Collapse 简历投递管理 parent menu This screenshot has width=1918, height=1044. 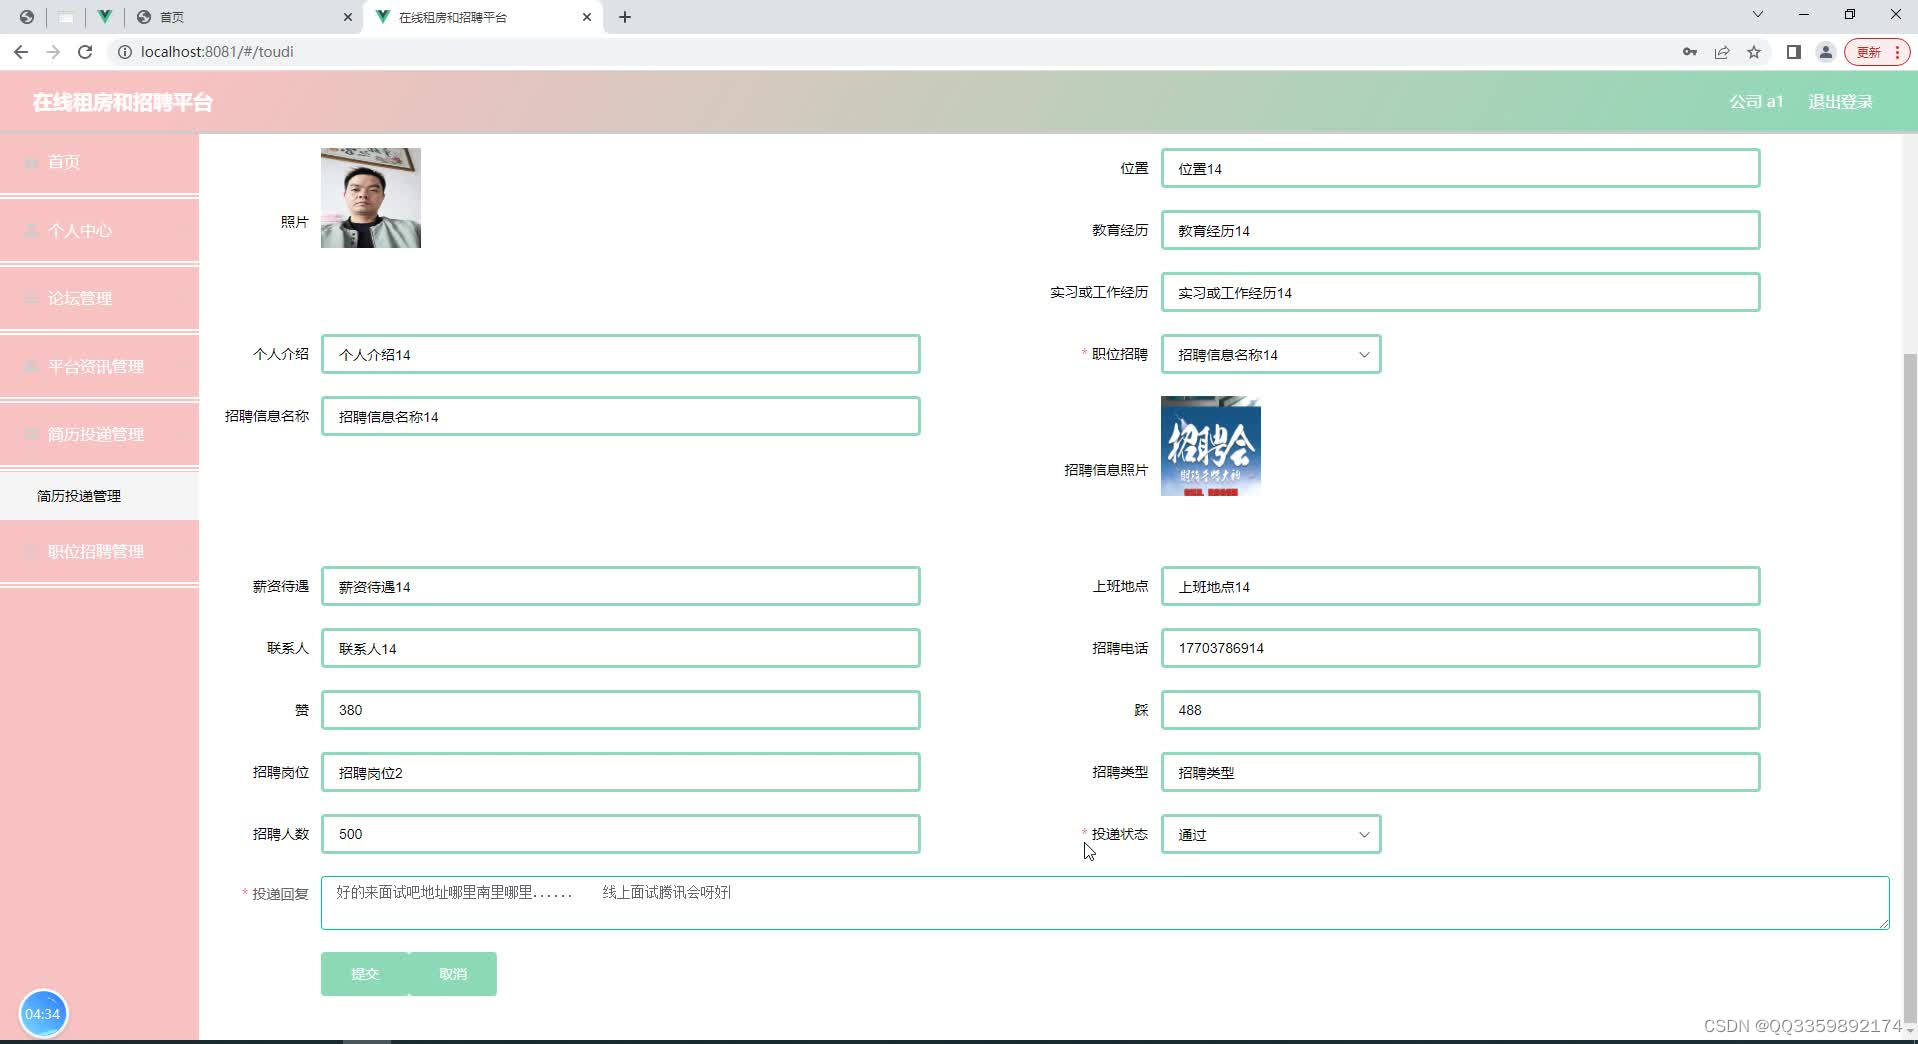point(99,434)
